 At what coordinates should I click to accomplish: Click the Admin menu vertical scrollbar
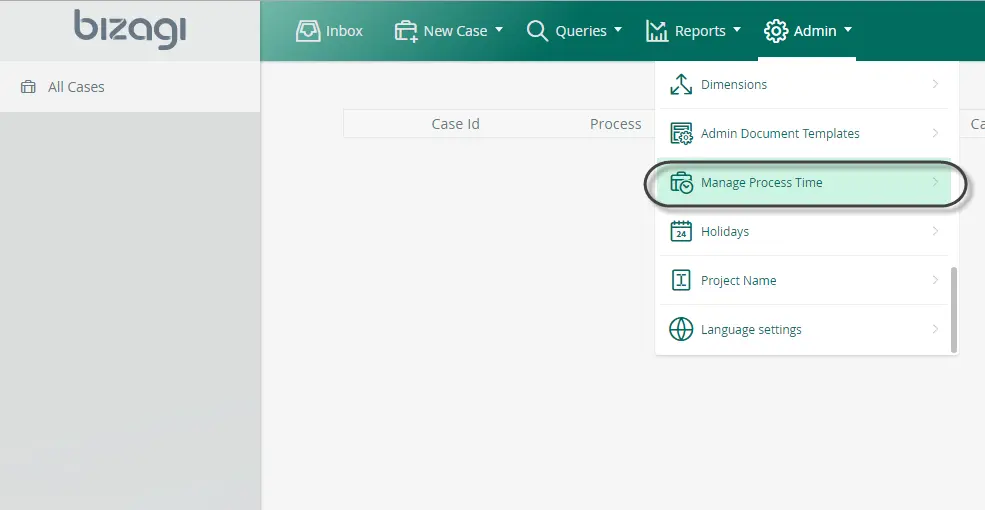954,310
